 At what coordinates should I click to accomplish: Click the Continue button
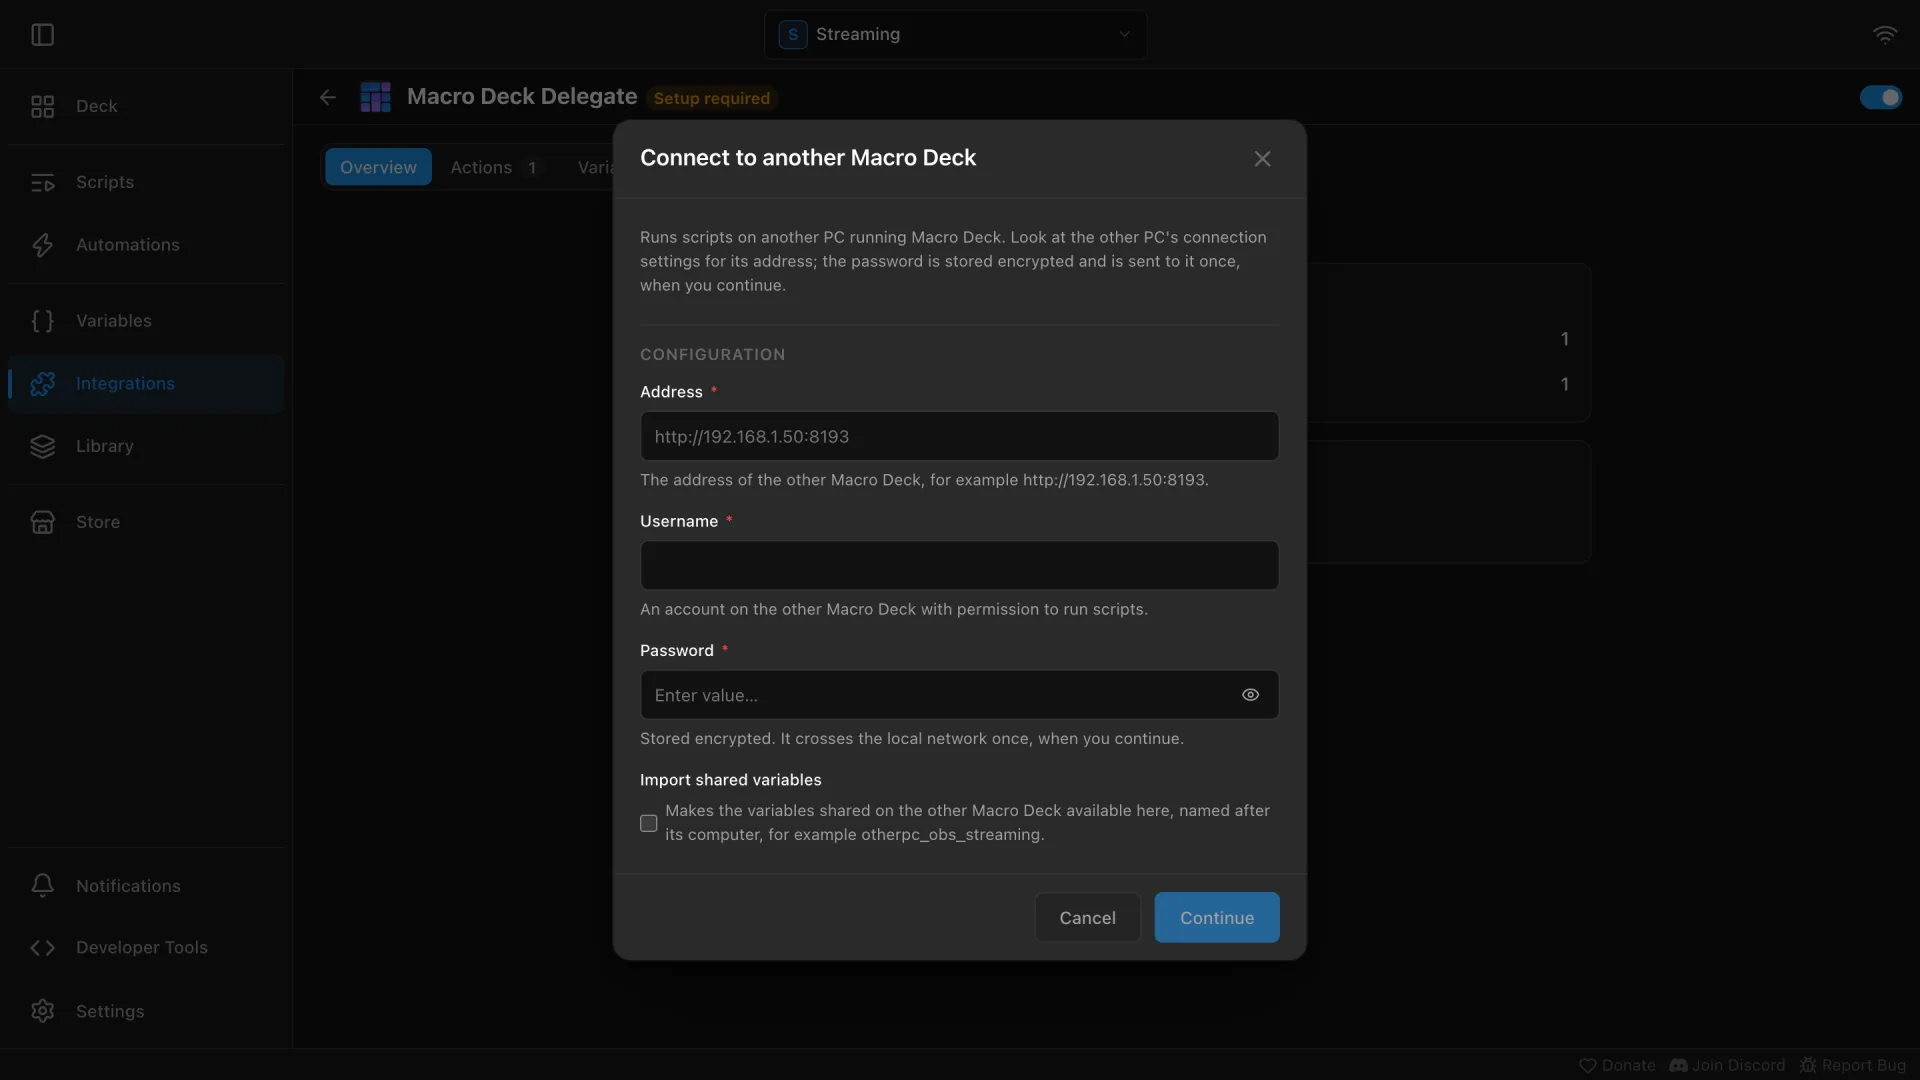point(1217,917)
